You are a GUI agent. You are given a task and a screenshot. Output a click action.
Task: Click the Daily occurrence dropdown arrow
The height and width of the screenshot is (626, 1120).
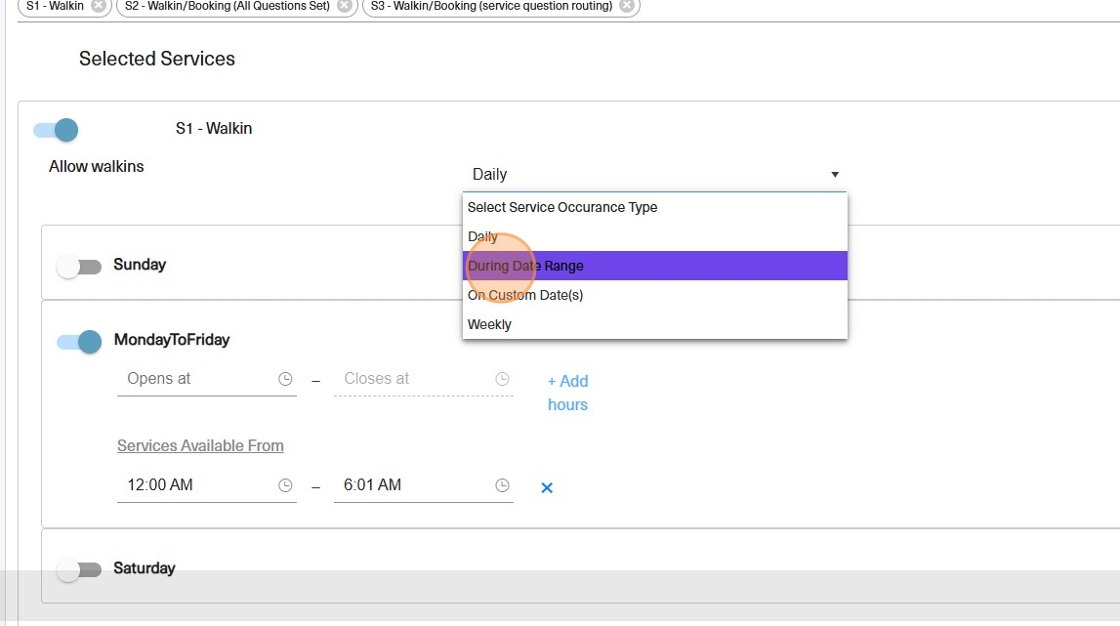[835, 175]
